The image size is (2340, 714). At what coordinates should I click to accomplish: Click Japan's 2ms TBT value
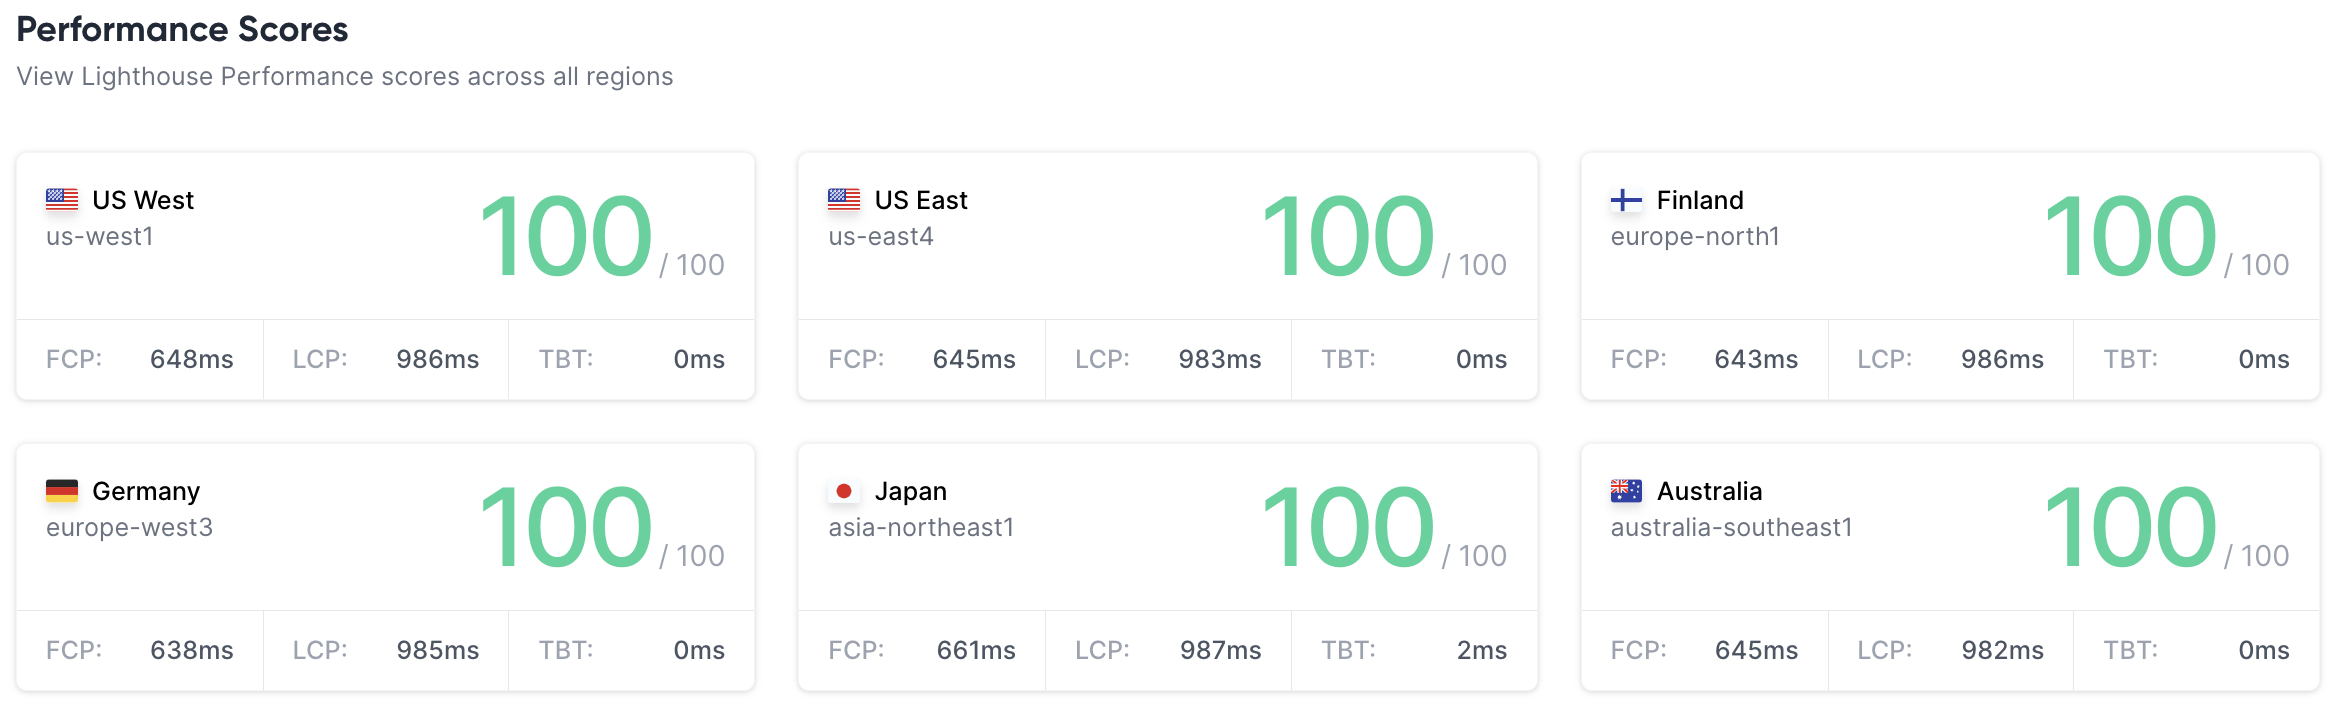click(1481, 651)
